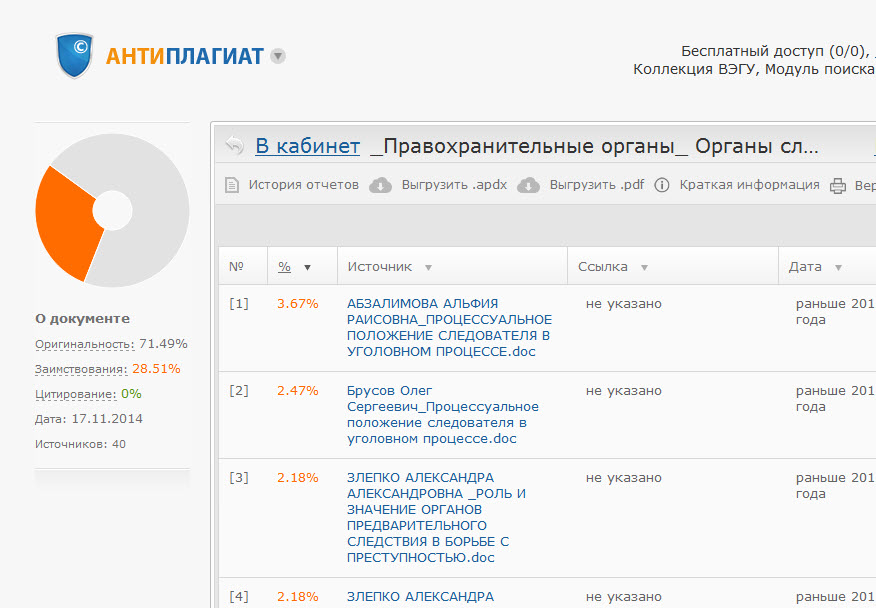Click row number [3]

(x=239, y=478)
